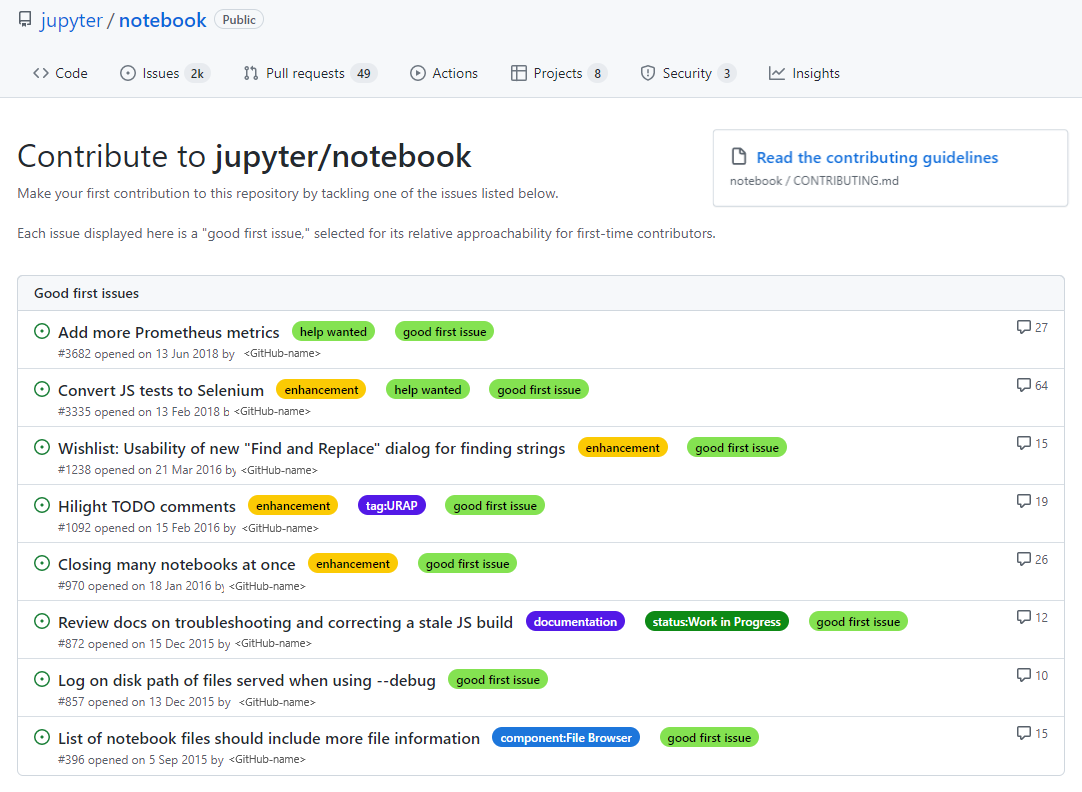This screenshot has width=1082, height=792.
Task: Click the Projects panel icon
Action: tap(519, 72)
